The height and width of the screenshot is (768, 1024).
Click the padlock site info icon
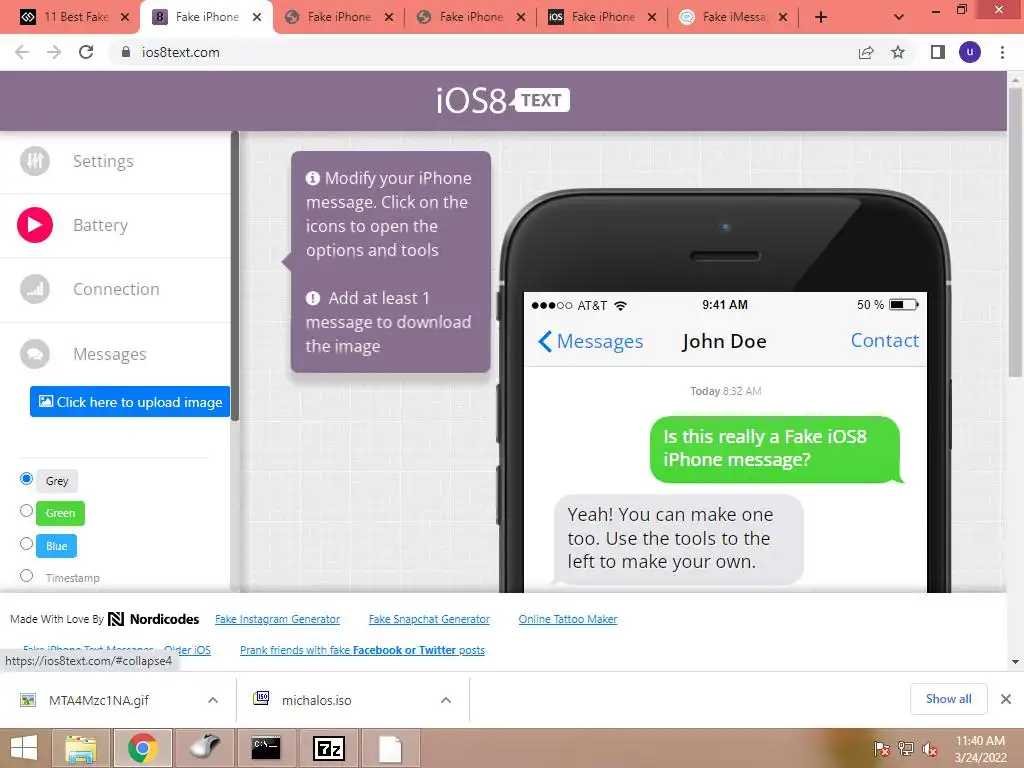pyautogui.click(x=125, y=52)
